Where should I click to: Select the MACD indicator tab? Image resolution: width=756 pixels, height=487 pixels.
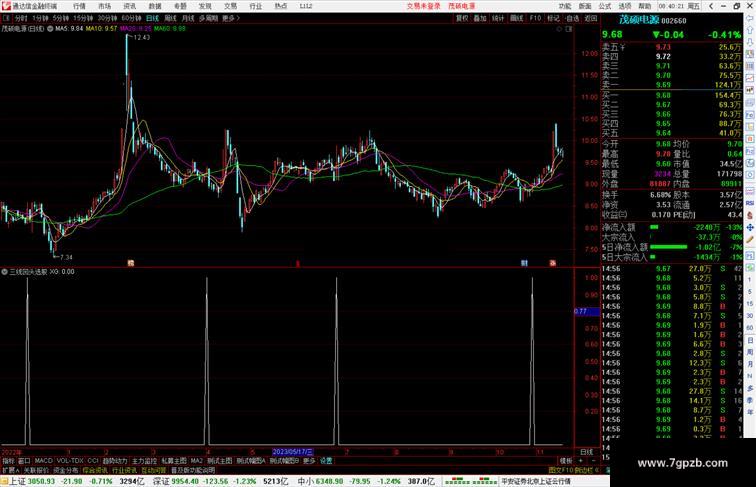43,461
